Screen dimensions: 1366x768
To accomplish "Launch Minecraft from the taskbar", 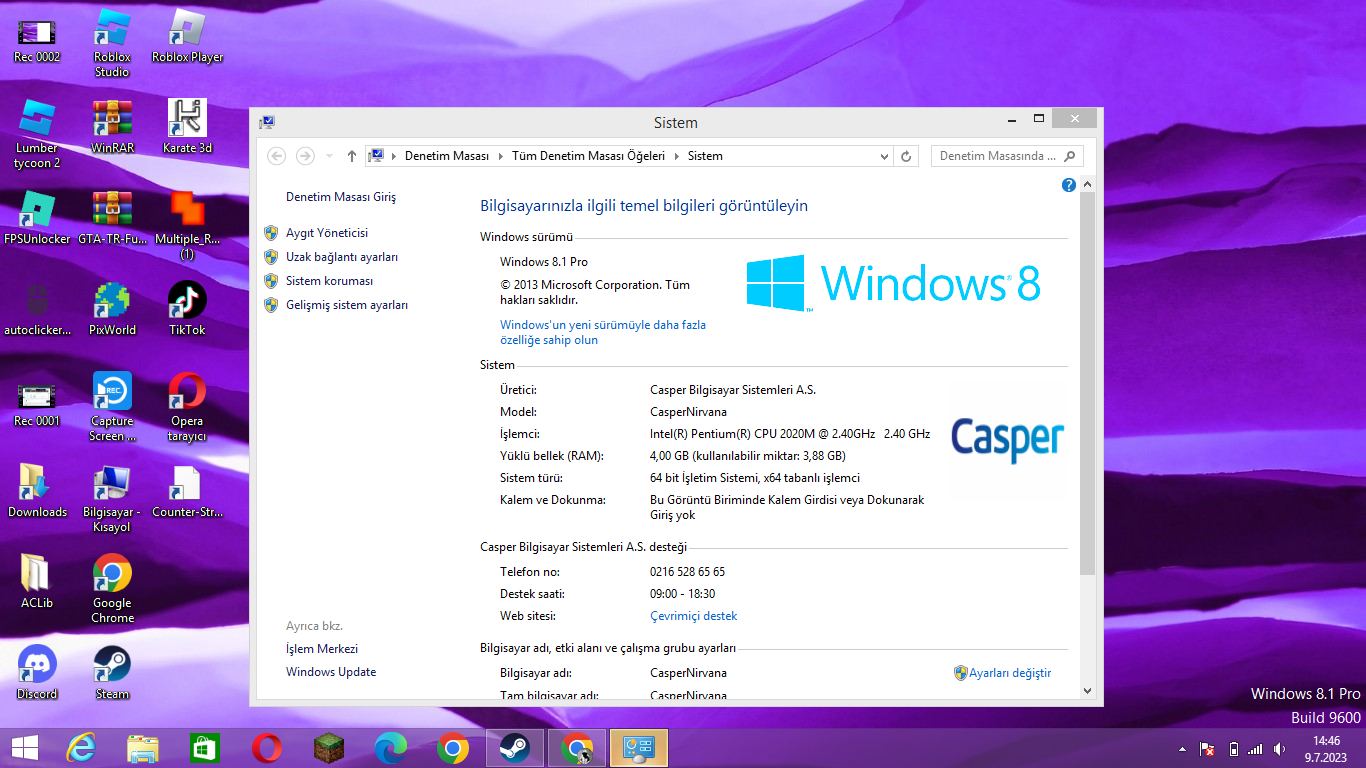I will coord(329,748).
